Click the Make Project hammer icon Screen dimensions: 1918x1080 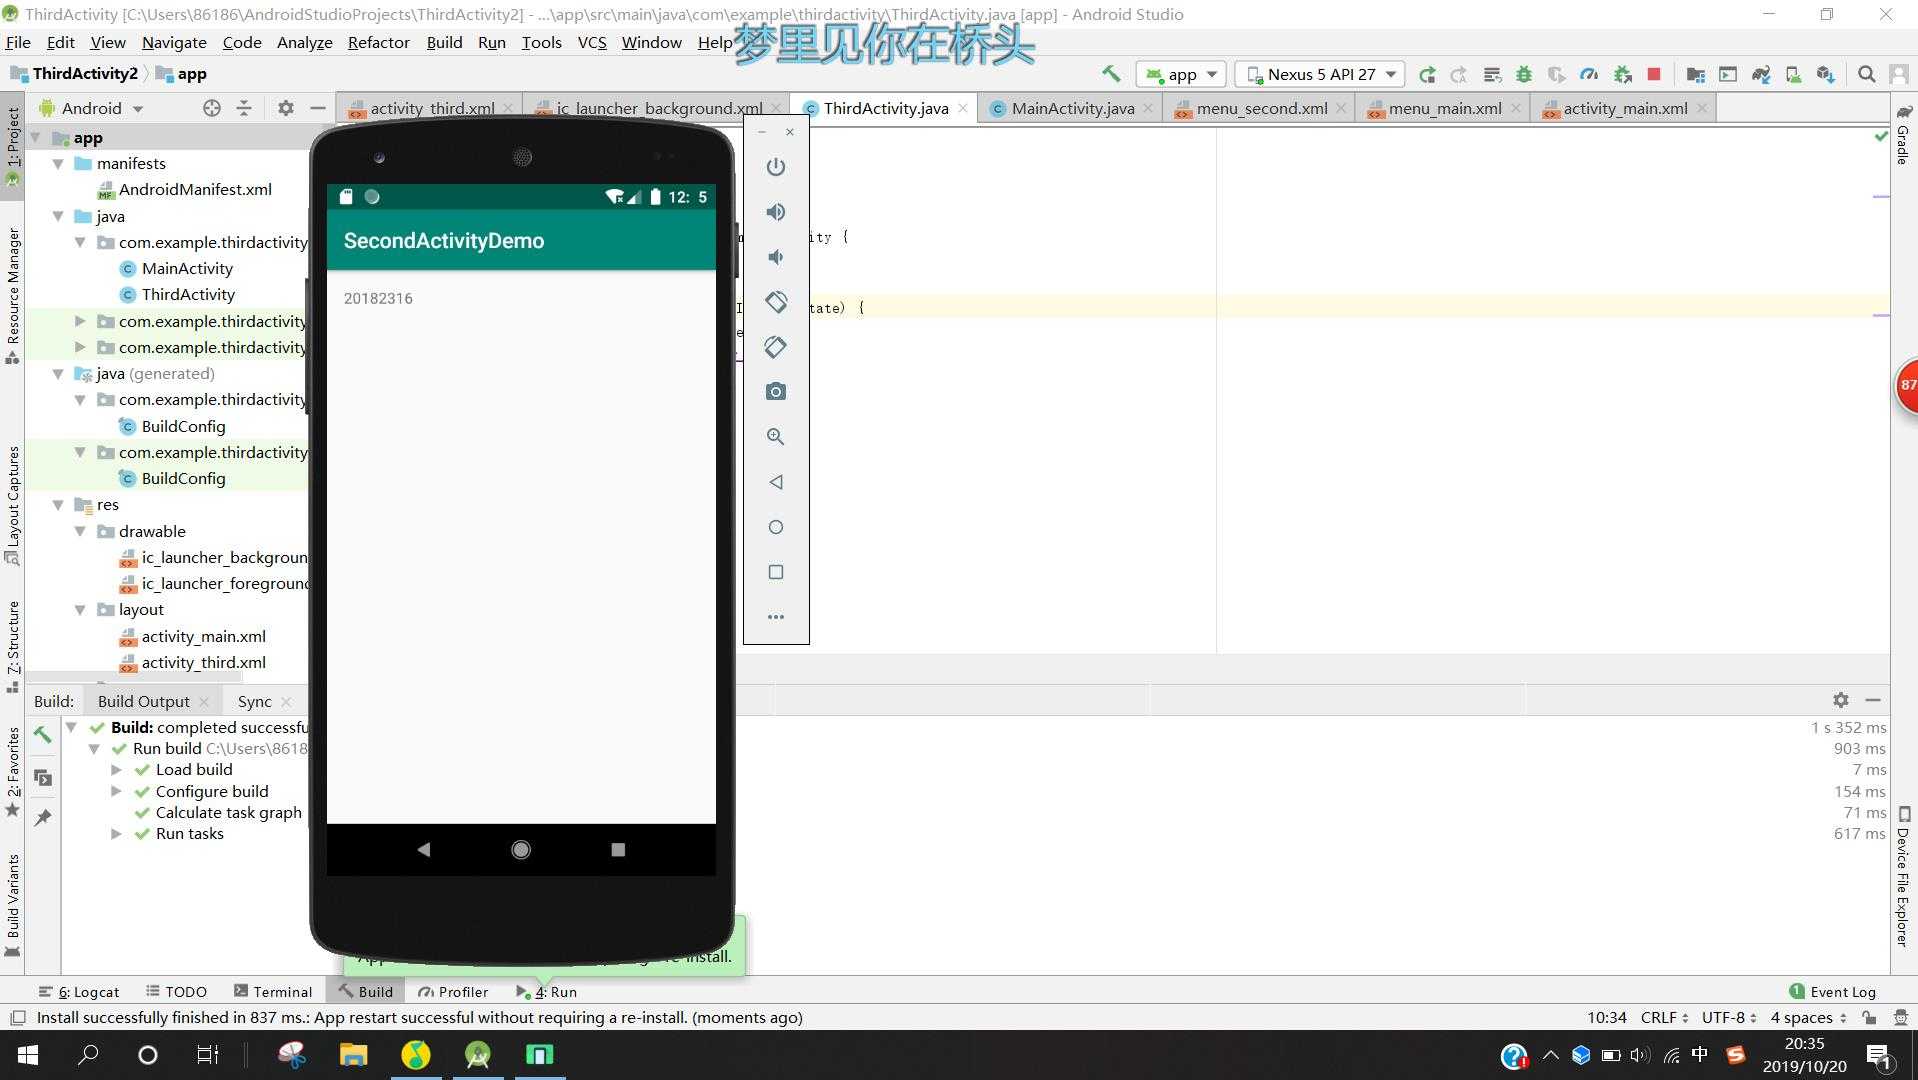(1111, 74)
